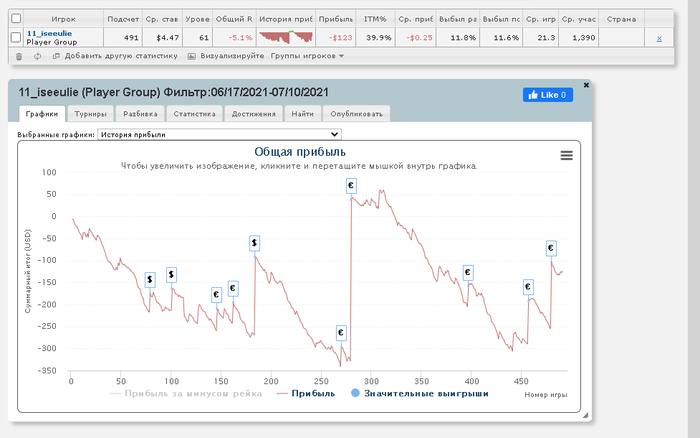The image size is (700, 438).
Task: Sort by the 'Страна' column header
Action: [x=621, y=19]
